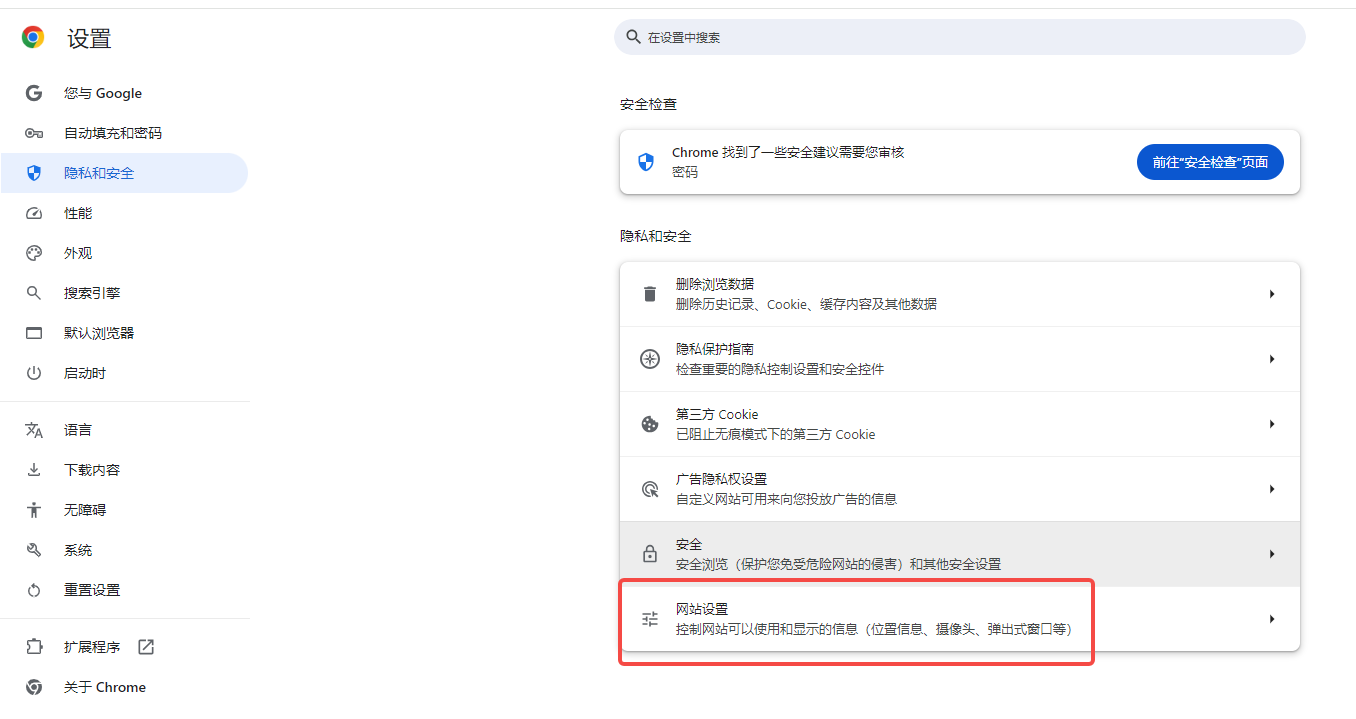Open 您与 Google settings section
Viewport: 1356px width, 719px height.
124,93
